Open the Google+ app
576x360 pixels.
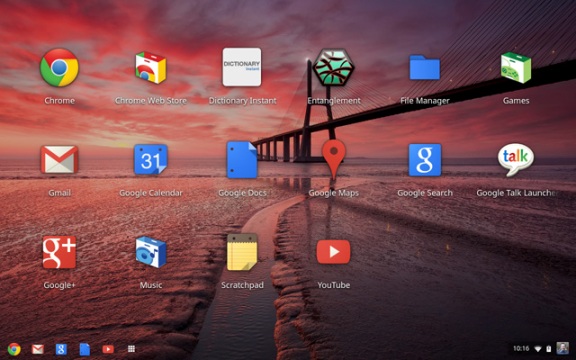59,252
